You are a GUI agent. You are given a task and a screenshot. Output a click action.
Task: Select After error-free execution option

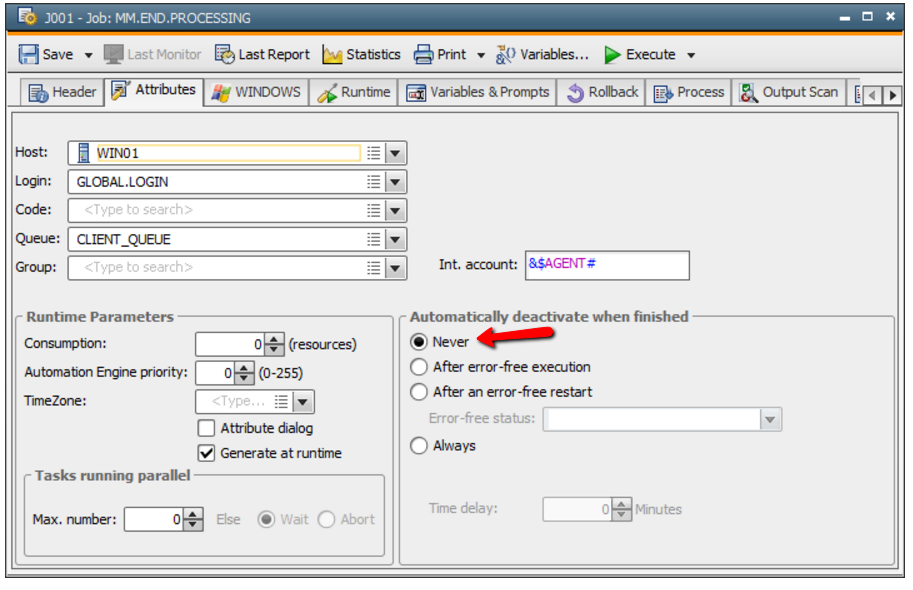click(x=417, y=366)
